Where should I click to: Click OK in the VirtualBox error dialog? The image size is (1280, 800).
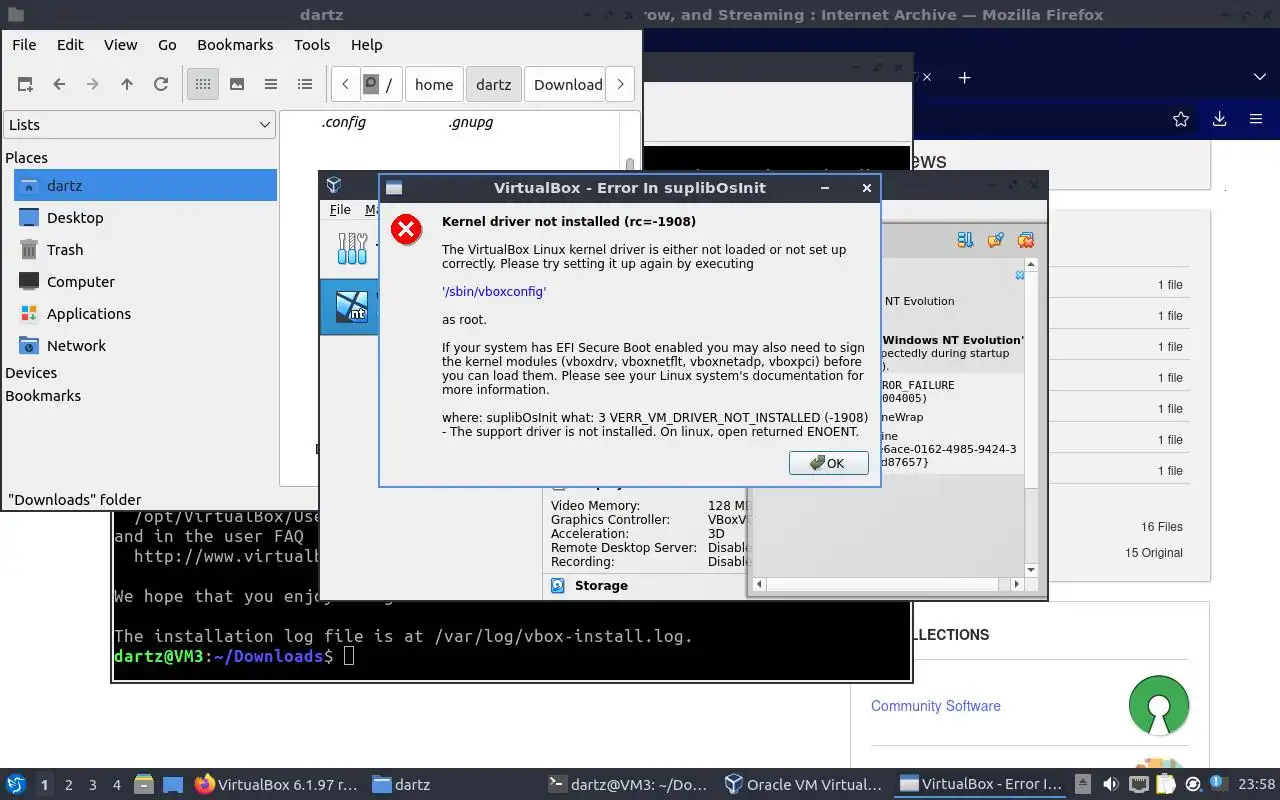pos(828,463)
